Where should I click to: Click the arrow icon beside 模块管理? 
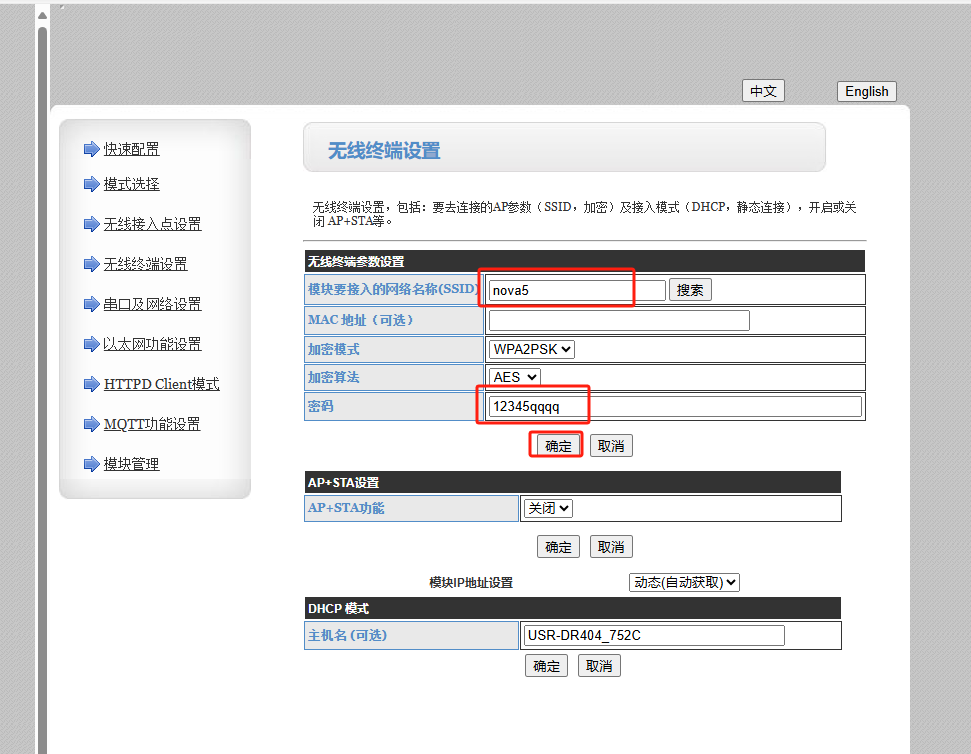point(91,465)
